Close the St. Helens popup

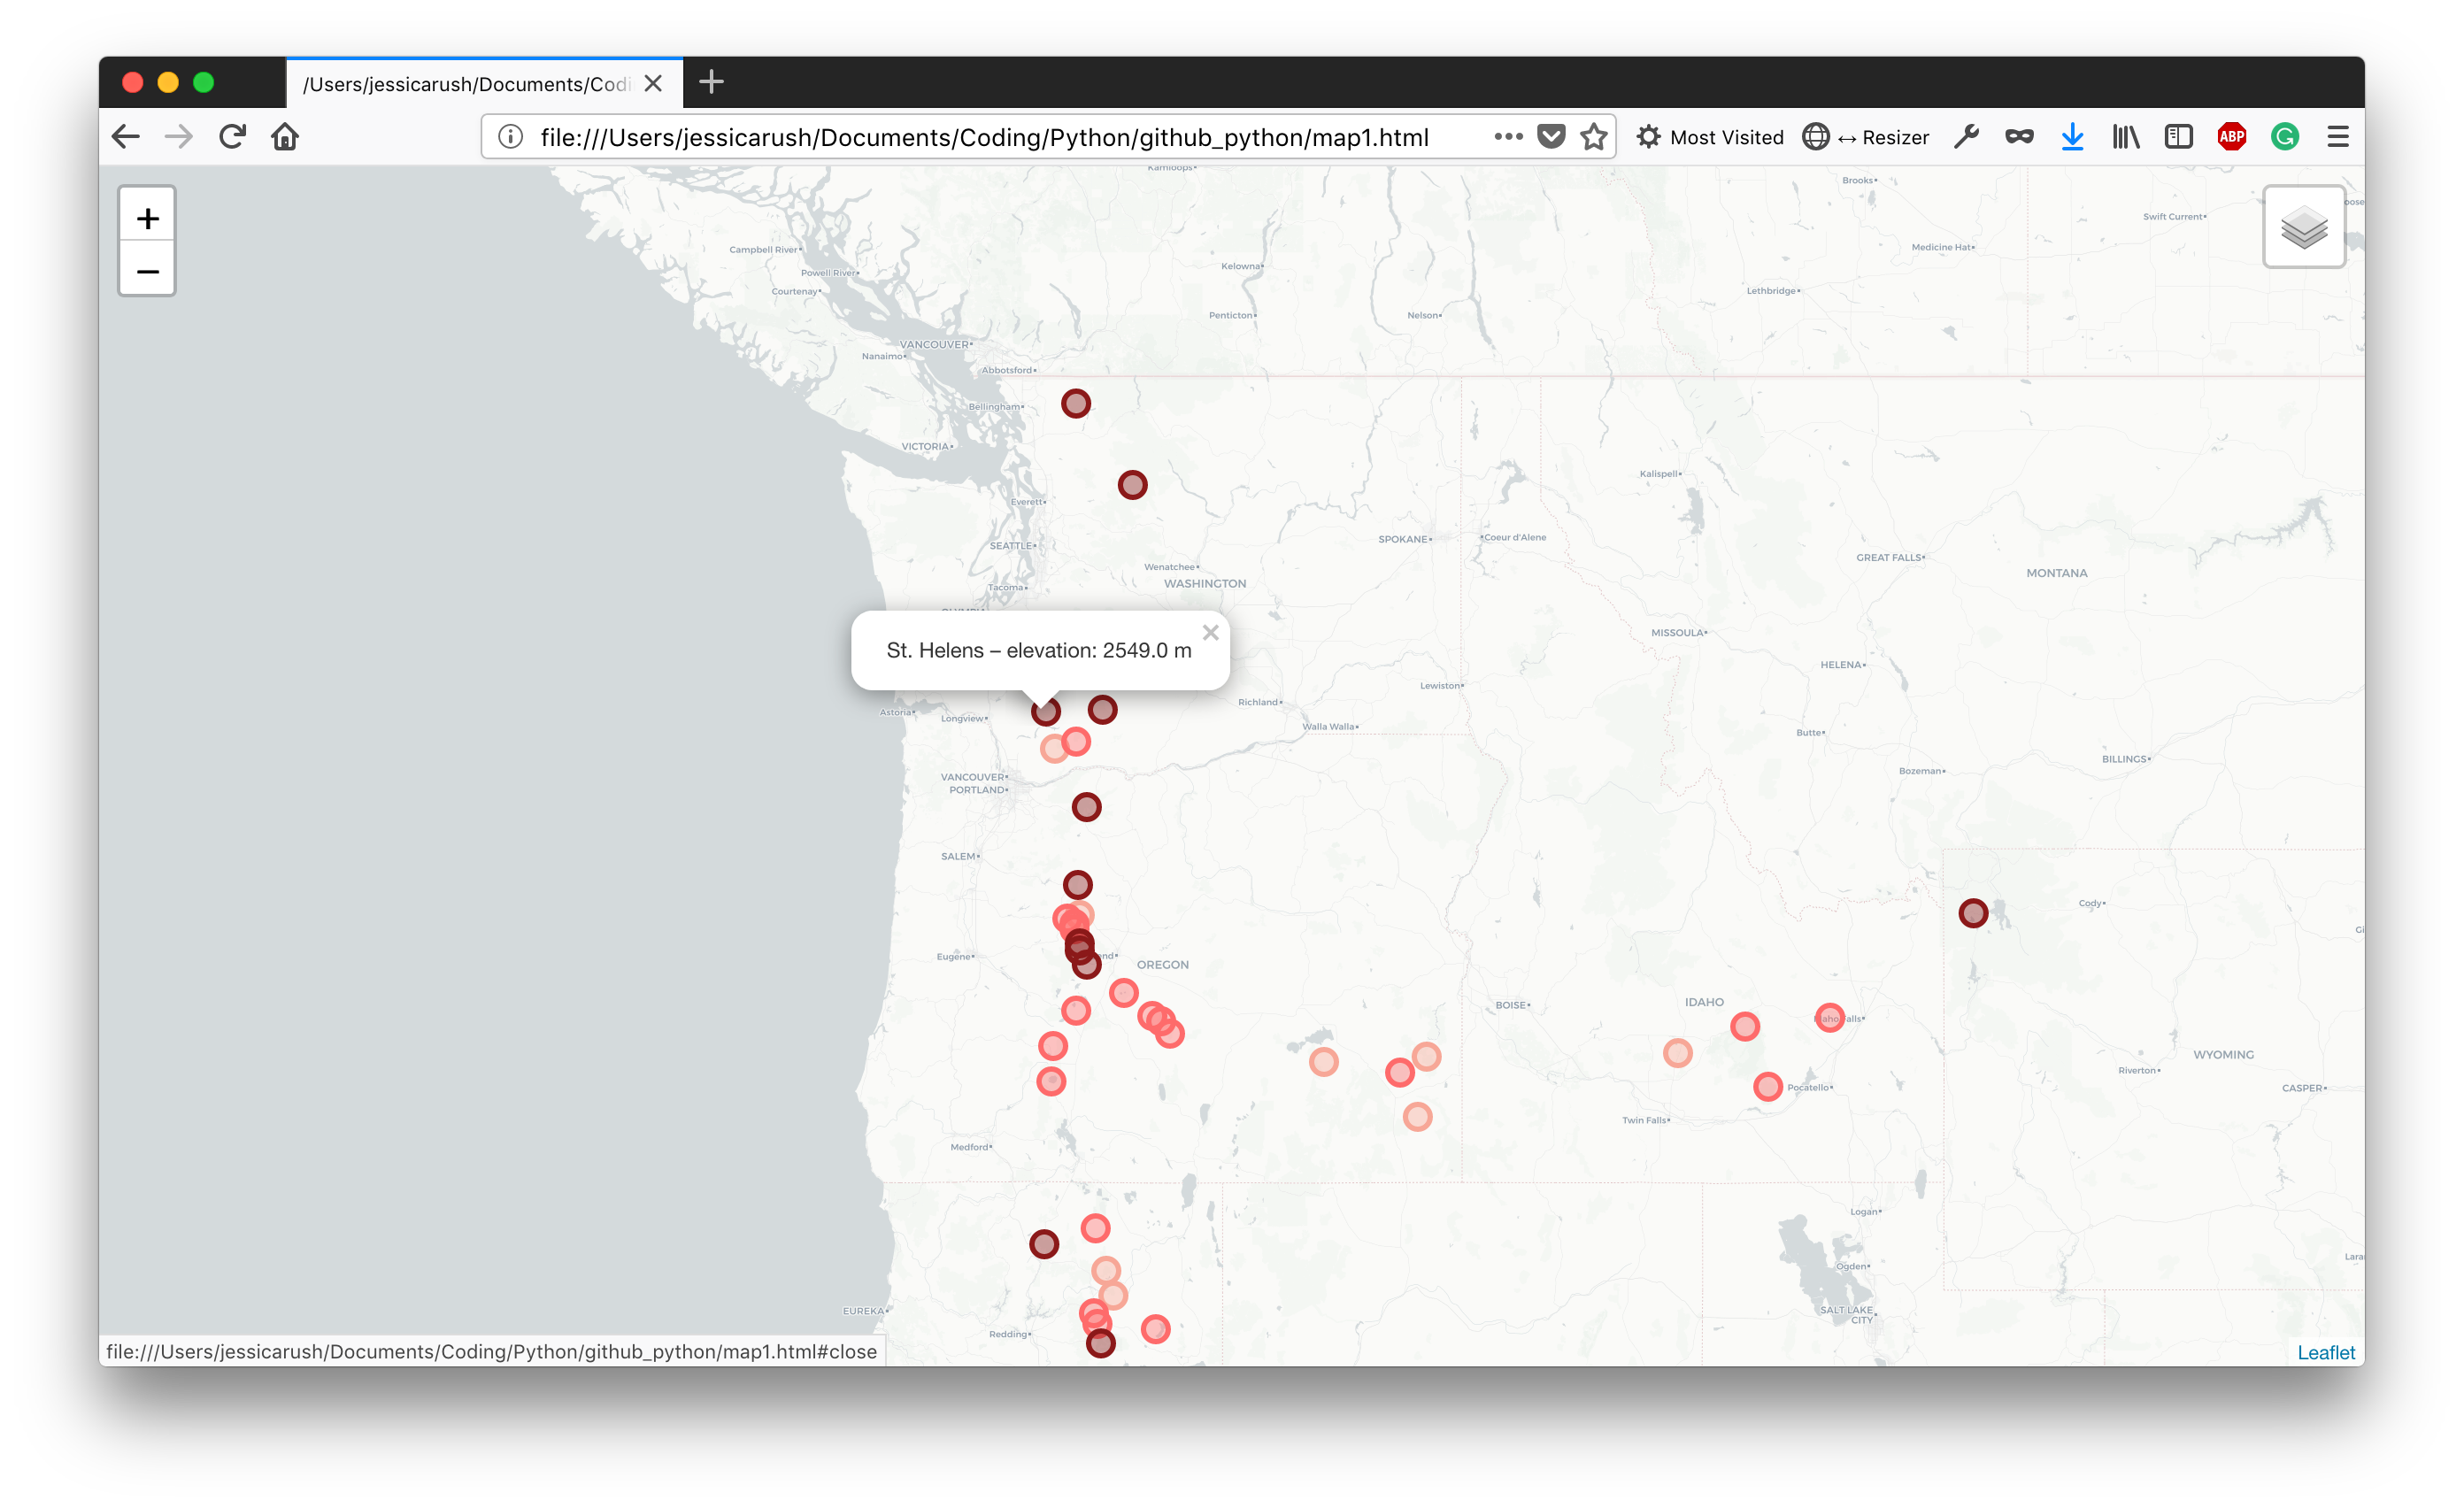pos(1210,633)
